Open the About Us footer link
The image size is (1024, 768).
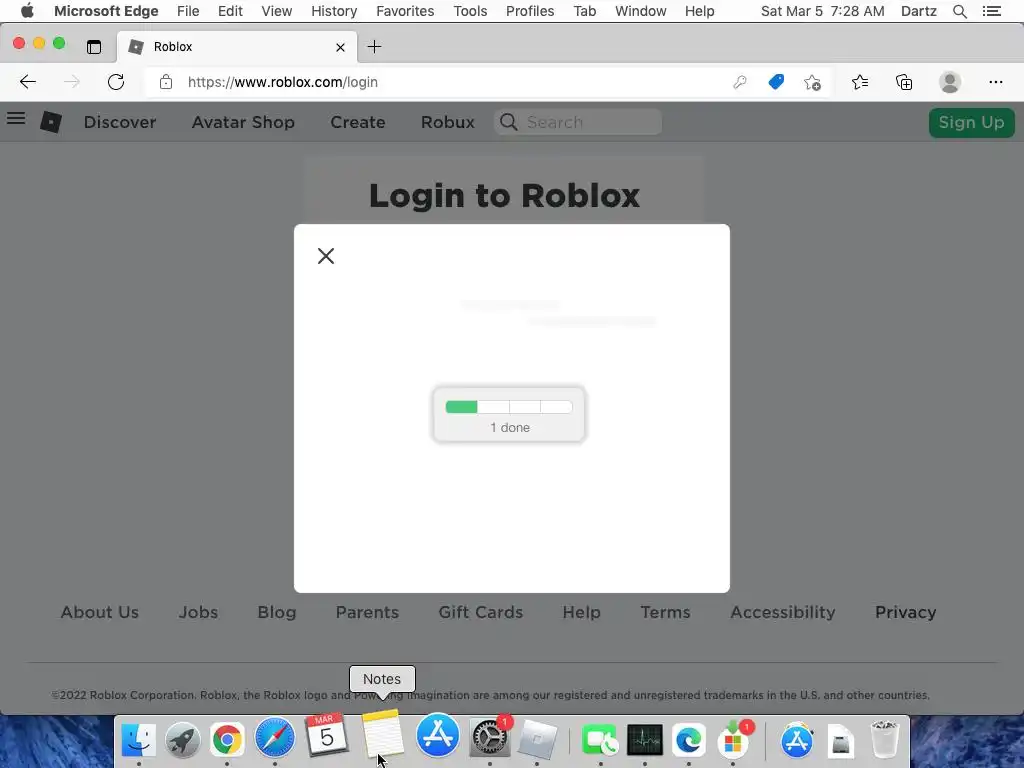click(99, 612)
